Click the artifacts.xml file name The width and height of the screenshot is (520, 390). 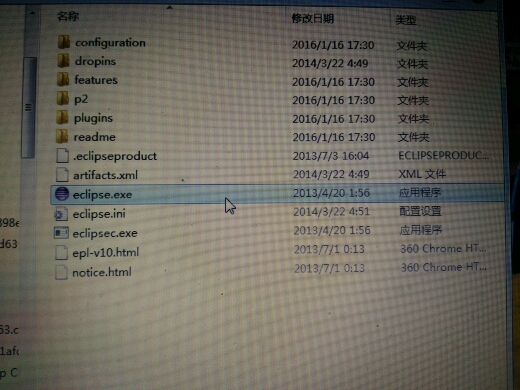[105, 175]
